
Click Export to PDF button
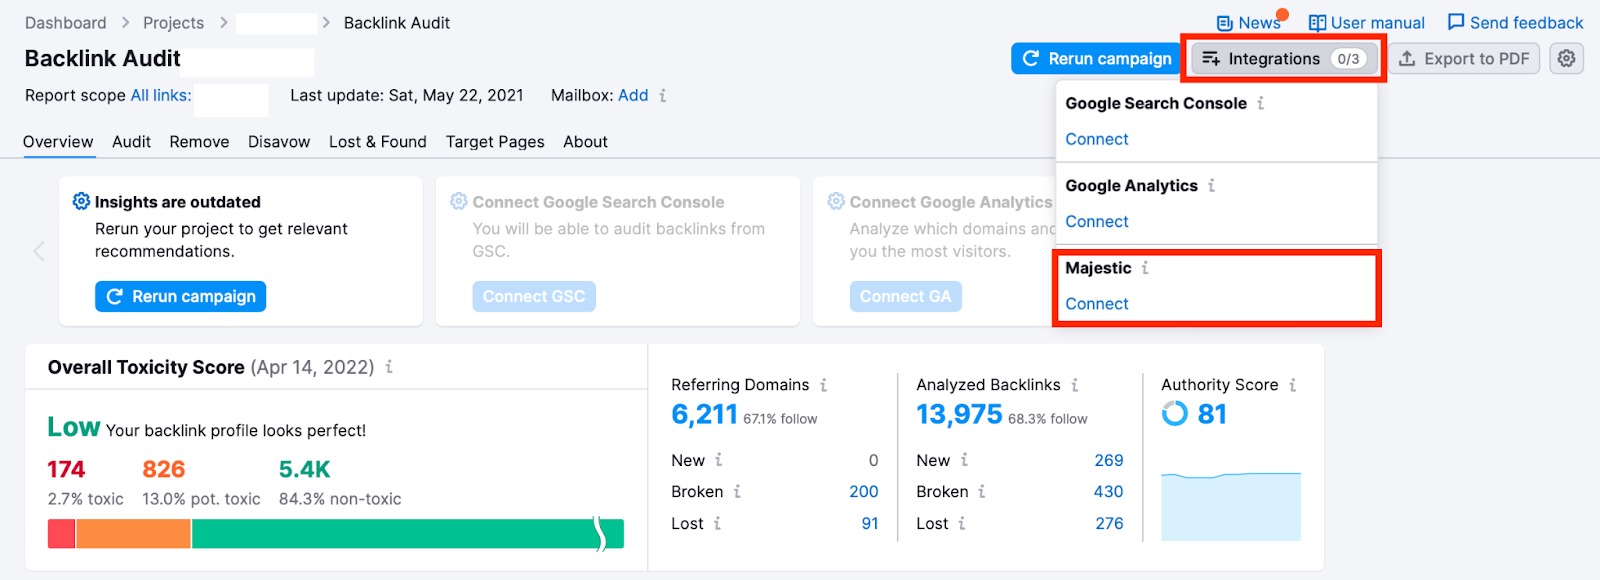pyautogui.click(x=1464, y=59)
